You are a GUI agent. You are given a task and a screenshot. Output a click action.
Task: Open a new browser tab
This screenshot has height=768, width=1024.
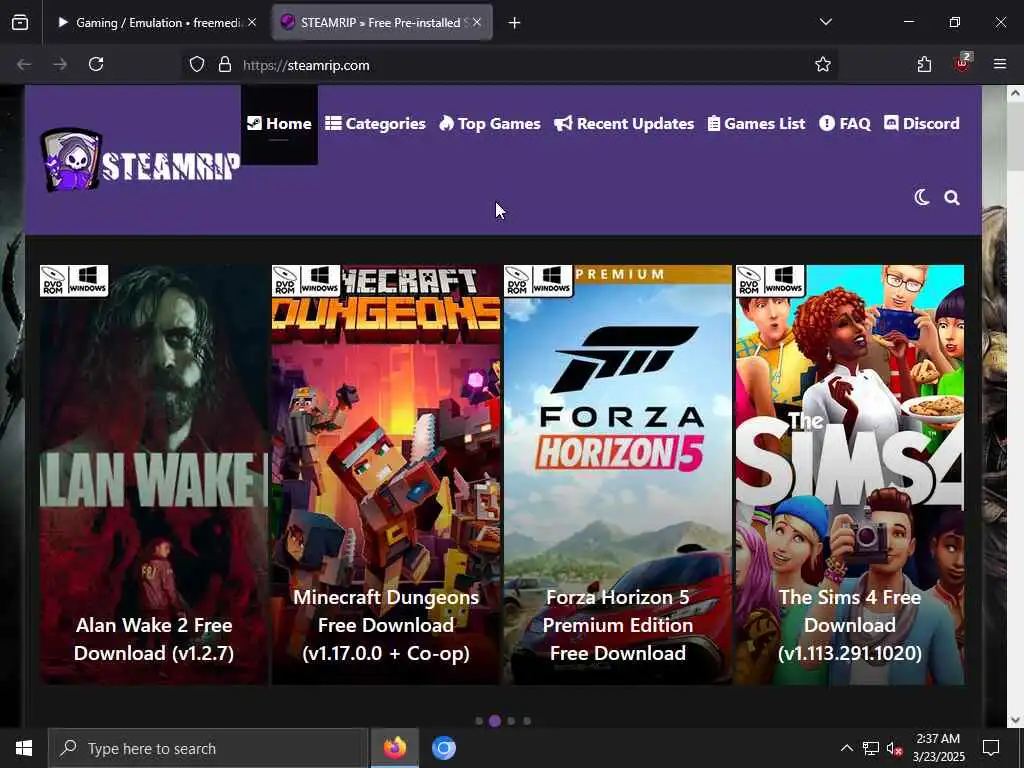515,23
